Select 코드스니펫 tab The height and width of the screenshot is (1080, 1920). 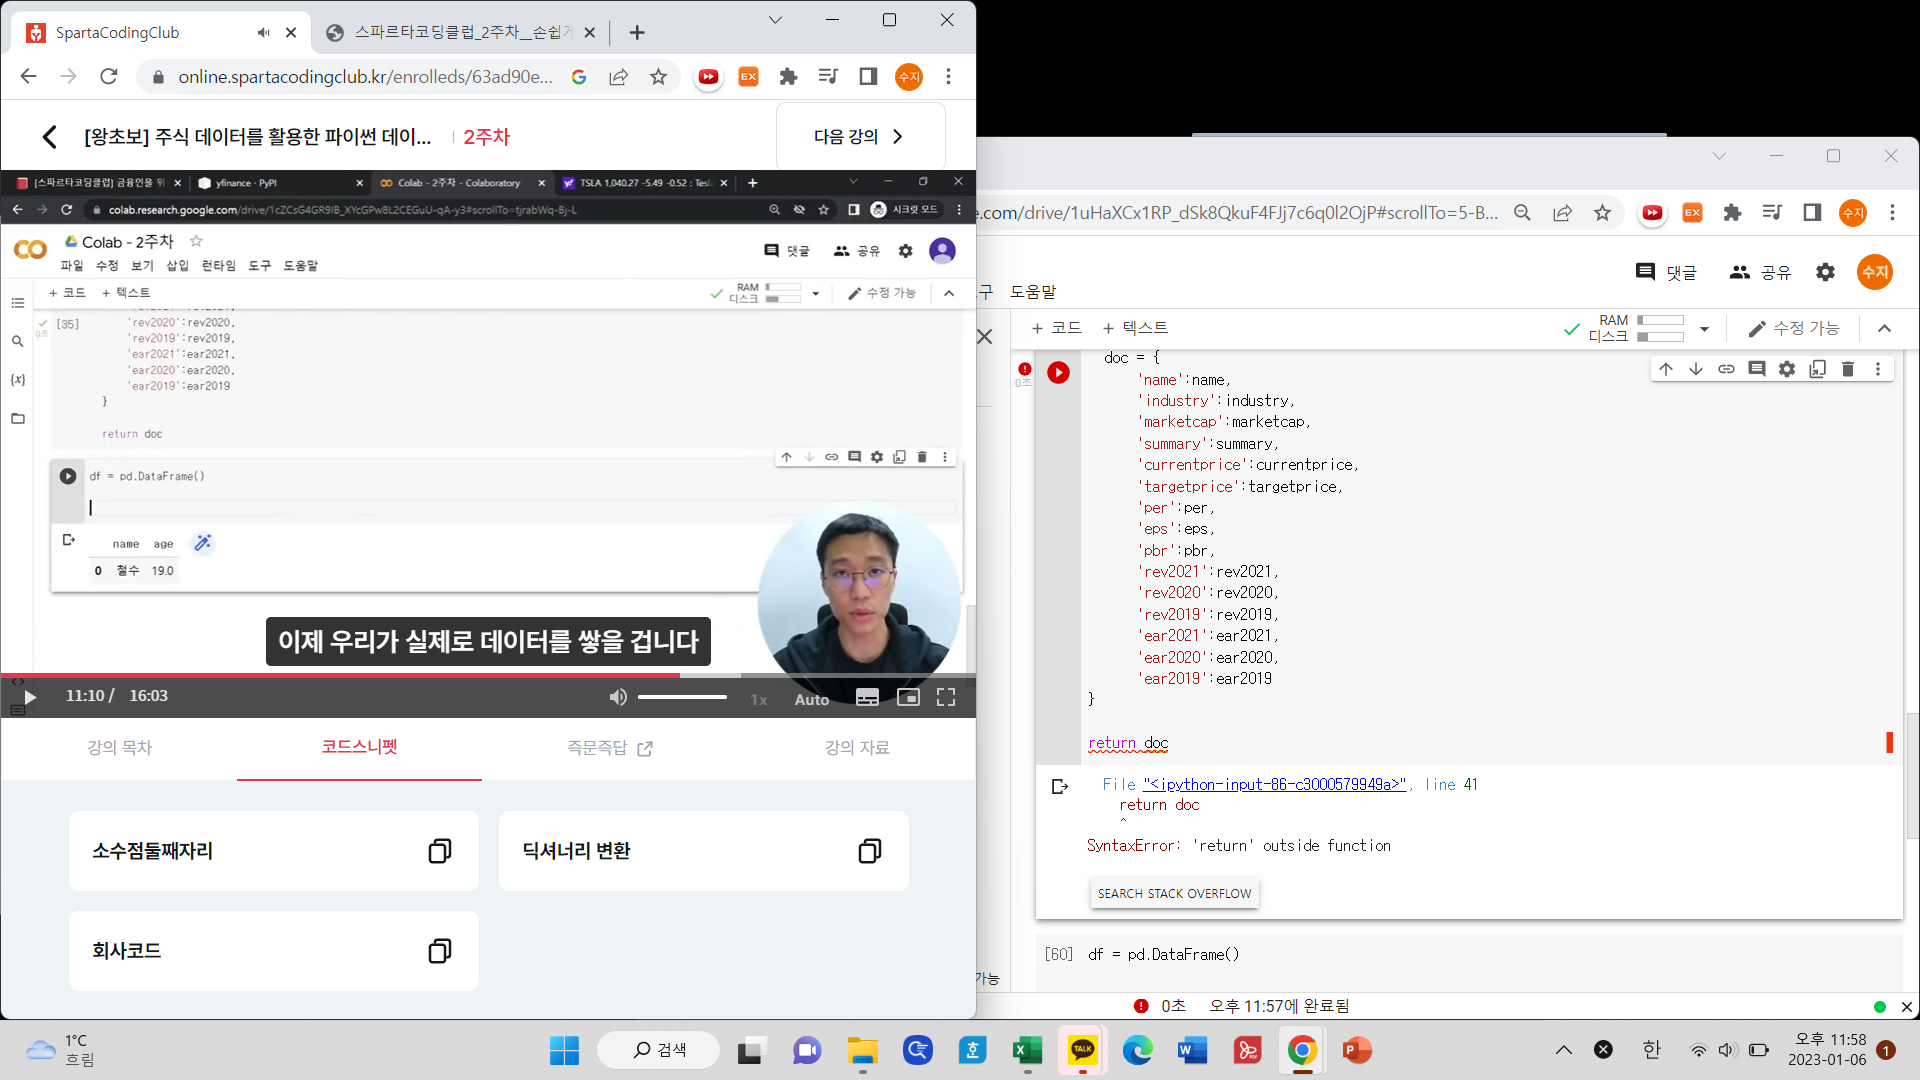click(359, 746)
